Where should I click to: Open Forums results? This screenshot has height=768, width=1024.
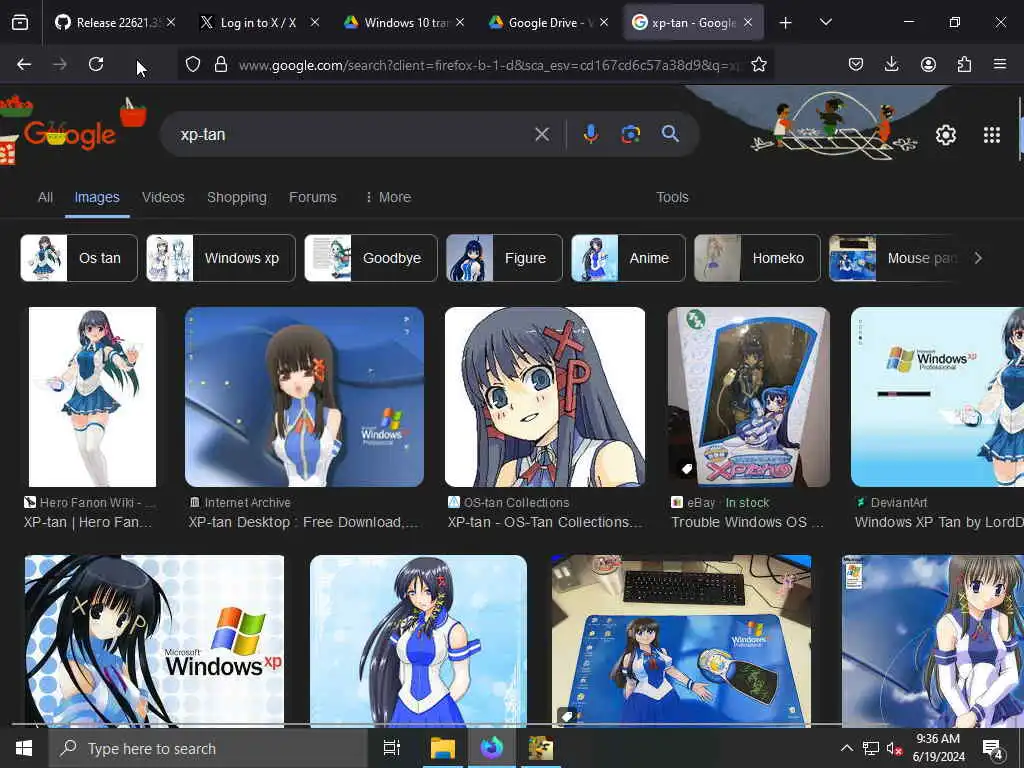(x=312, y=197)
